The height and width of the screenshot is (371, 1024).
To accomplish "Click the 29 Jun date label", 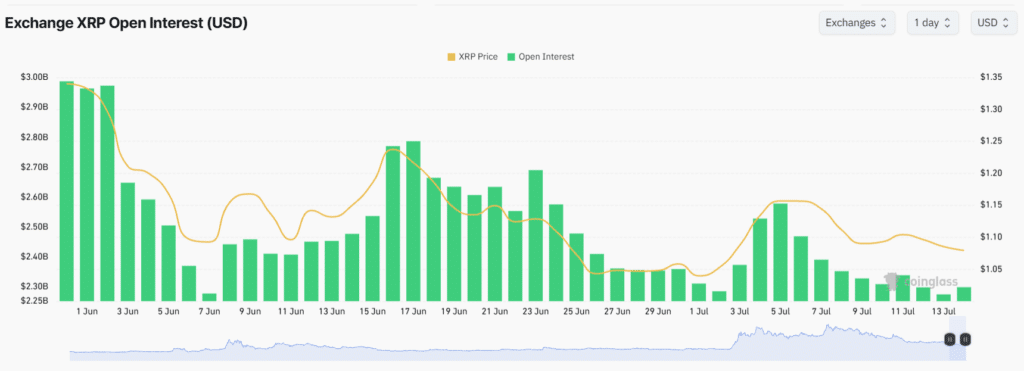I will coord(658,312).
